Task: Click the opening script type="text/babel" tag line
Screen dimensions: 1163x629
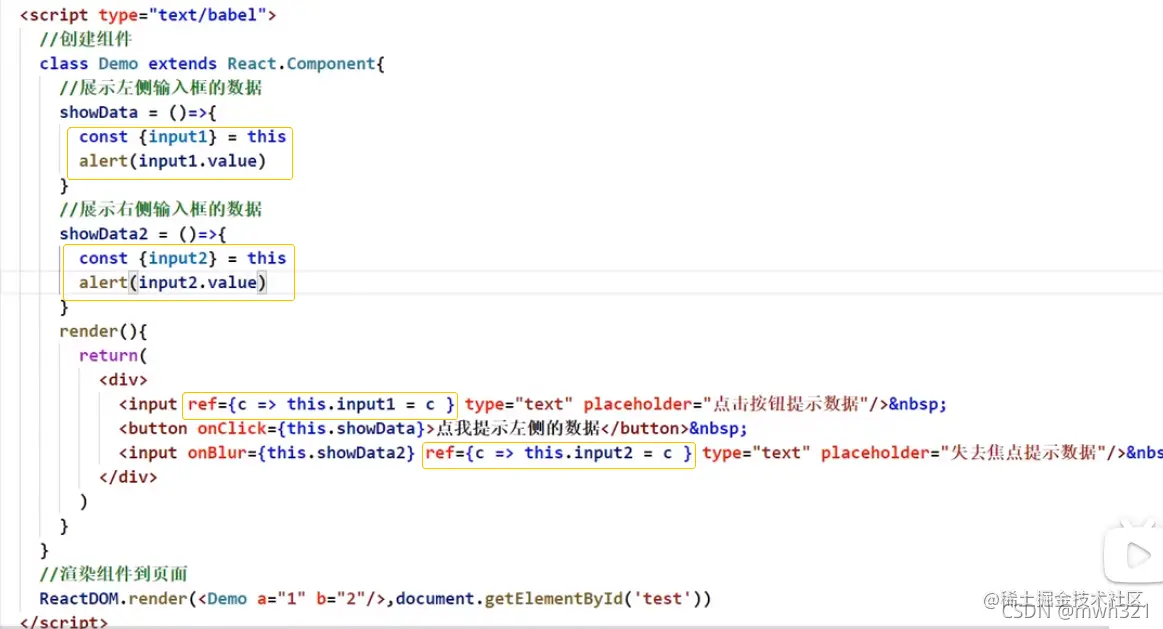Action: (148, 15)
